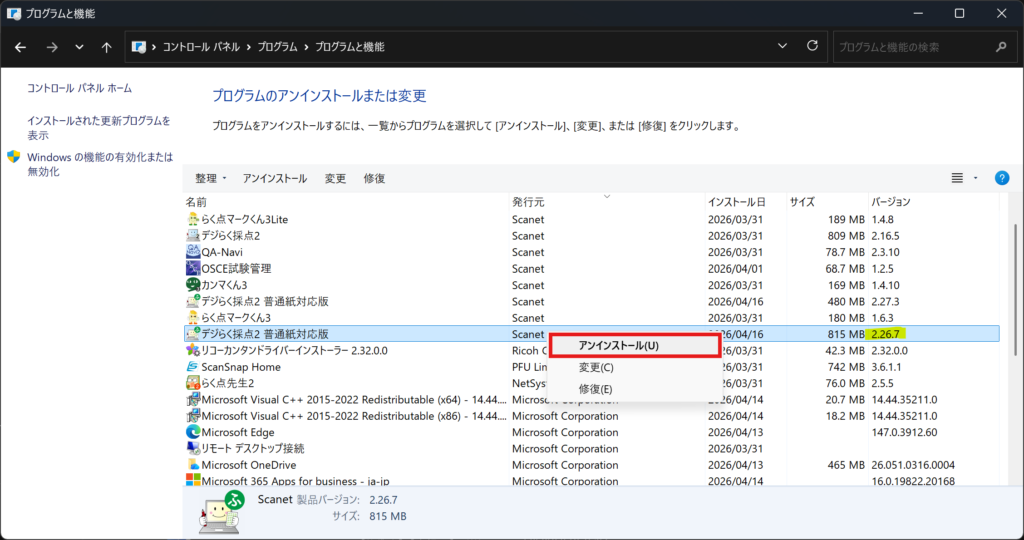
Task: Click version 26.051.0316.0004 cell
Action: tap(913, 465)
